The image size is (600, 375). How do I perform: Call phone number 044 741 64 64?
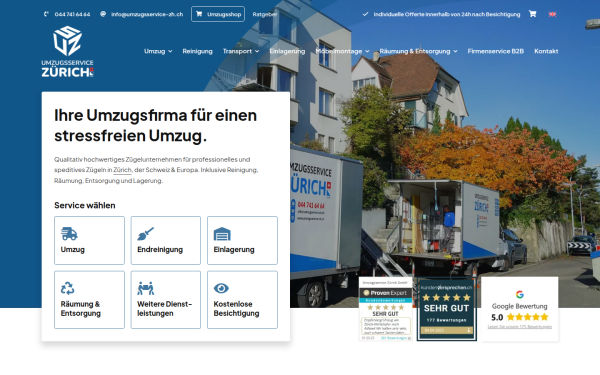pyautogui.click(x=72, y=14)
